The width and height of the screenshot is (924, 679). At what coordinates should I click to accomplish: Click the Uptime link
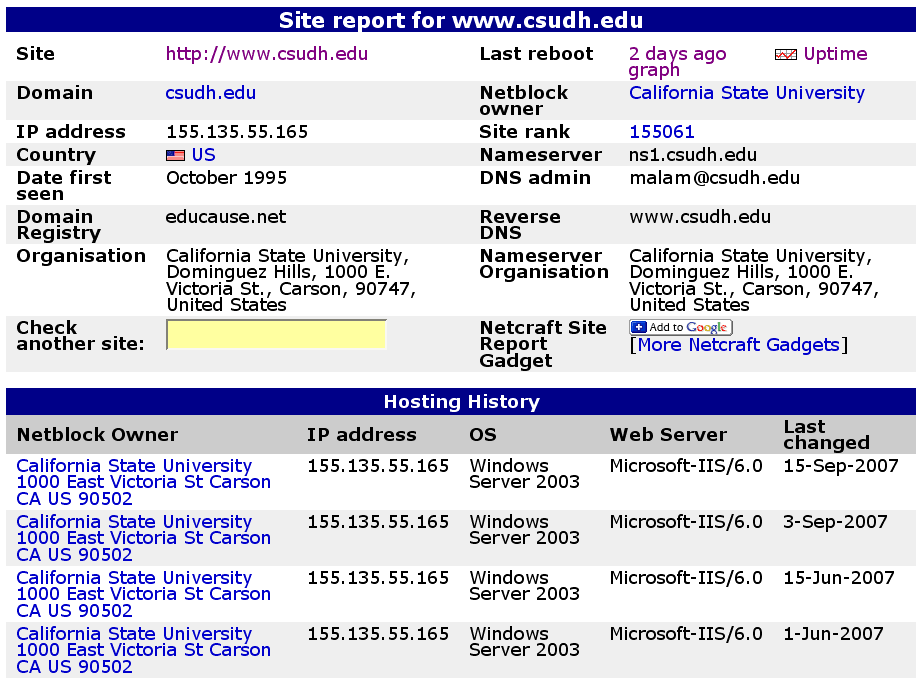coord(835,54)
